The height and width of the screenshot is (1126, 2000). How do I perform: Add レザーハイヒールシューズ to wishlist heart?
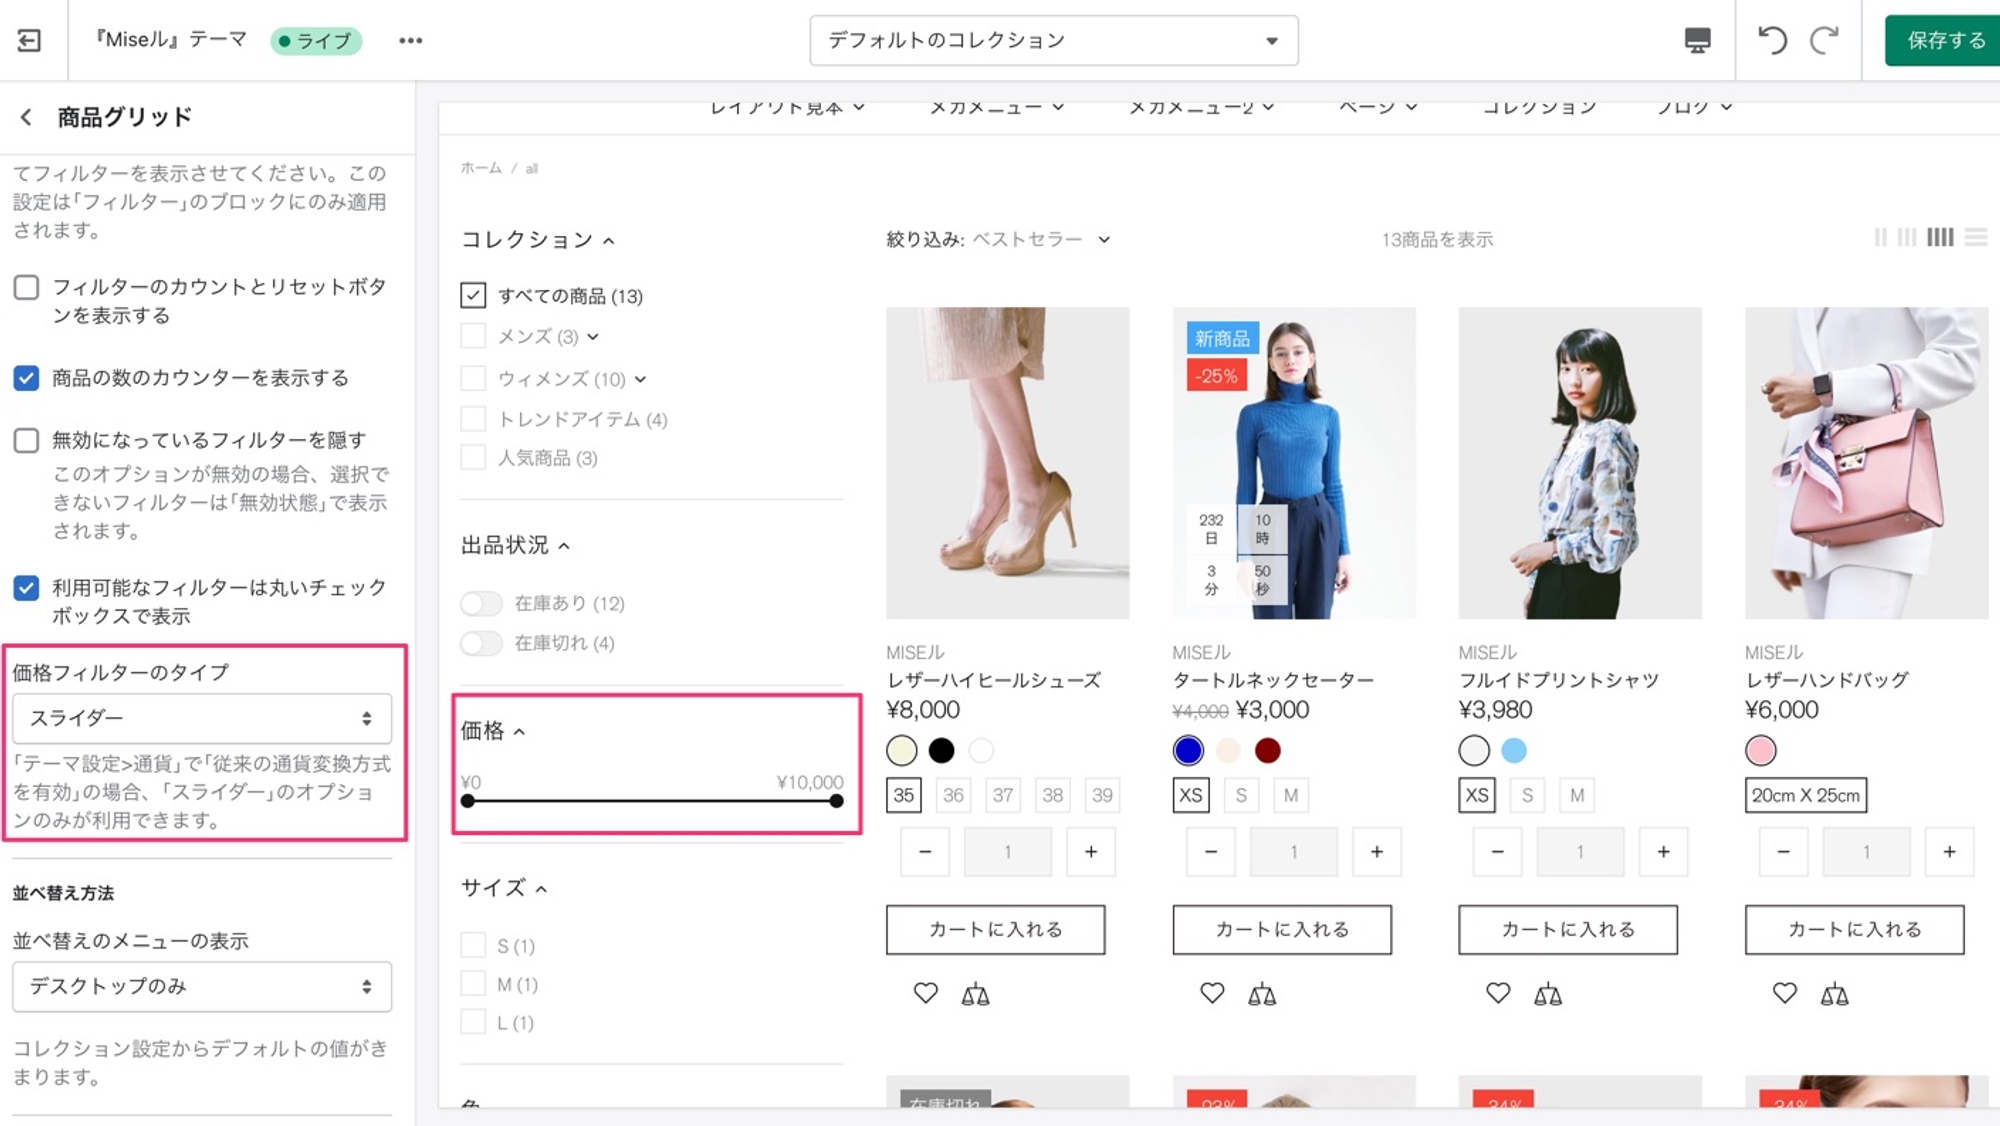925,993
